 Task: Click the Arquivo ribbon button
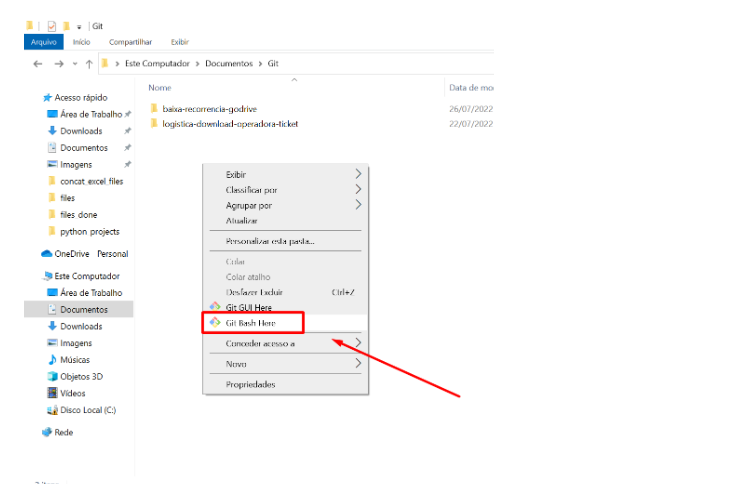pyautogui.click(x=43, y=42)
